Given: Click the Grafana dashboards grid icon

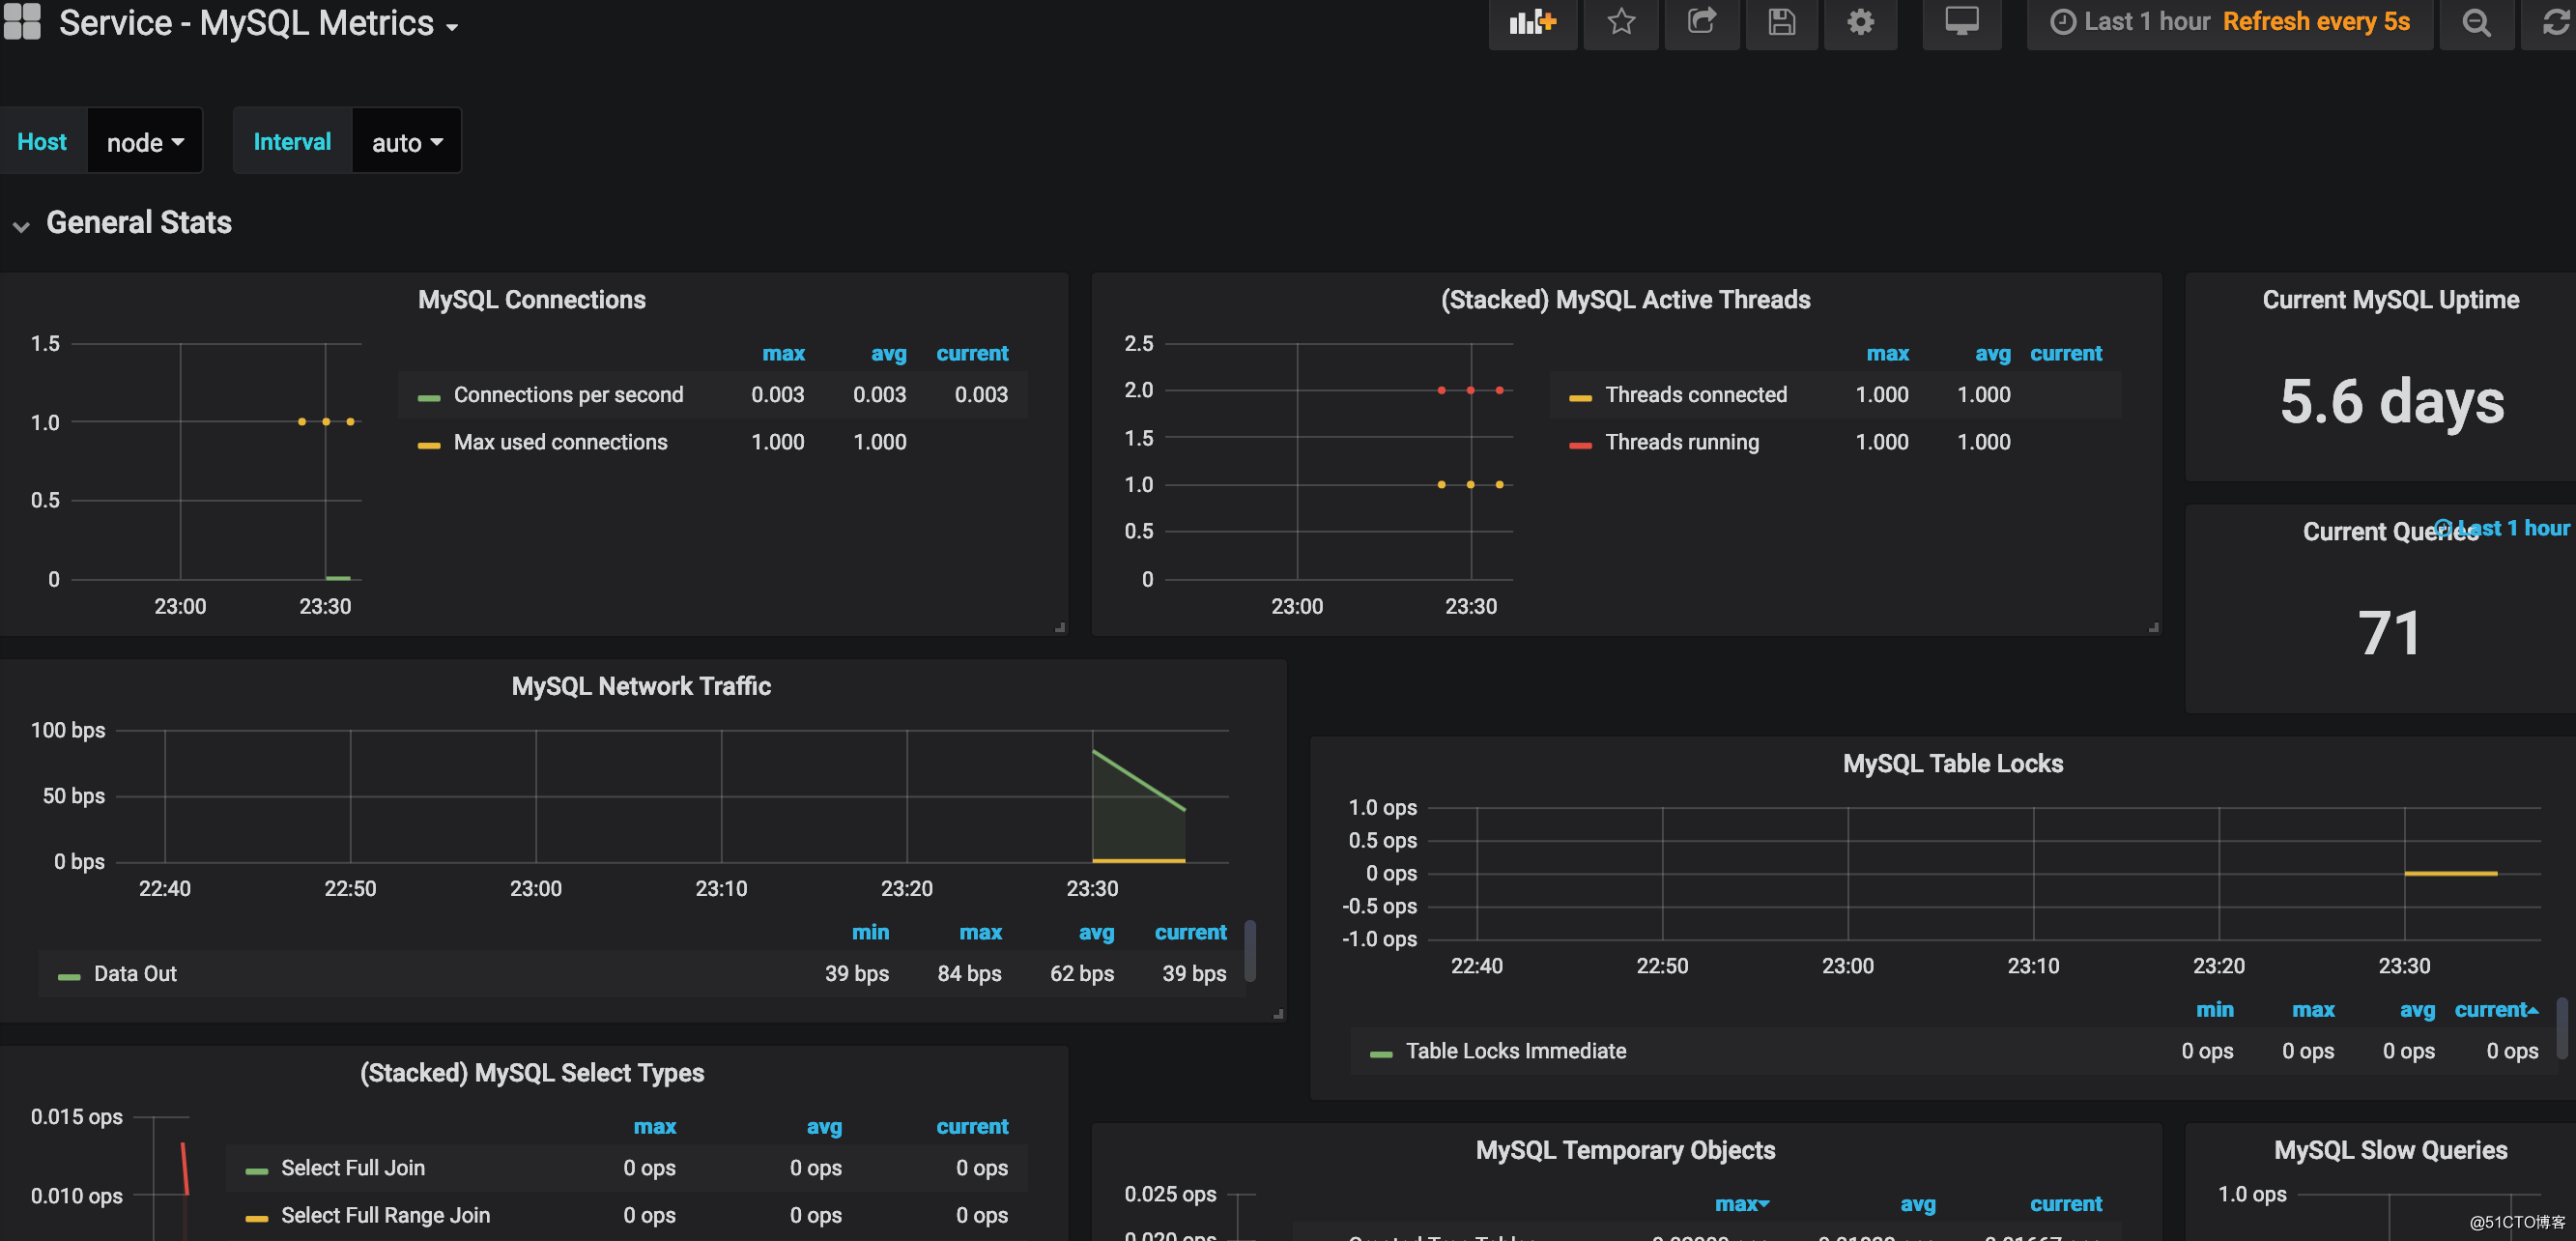Looking at the screenshot, I should [22, 22].
